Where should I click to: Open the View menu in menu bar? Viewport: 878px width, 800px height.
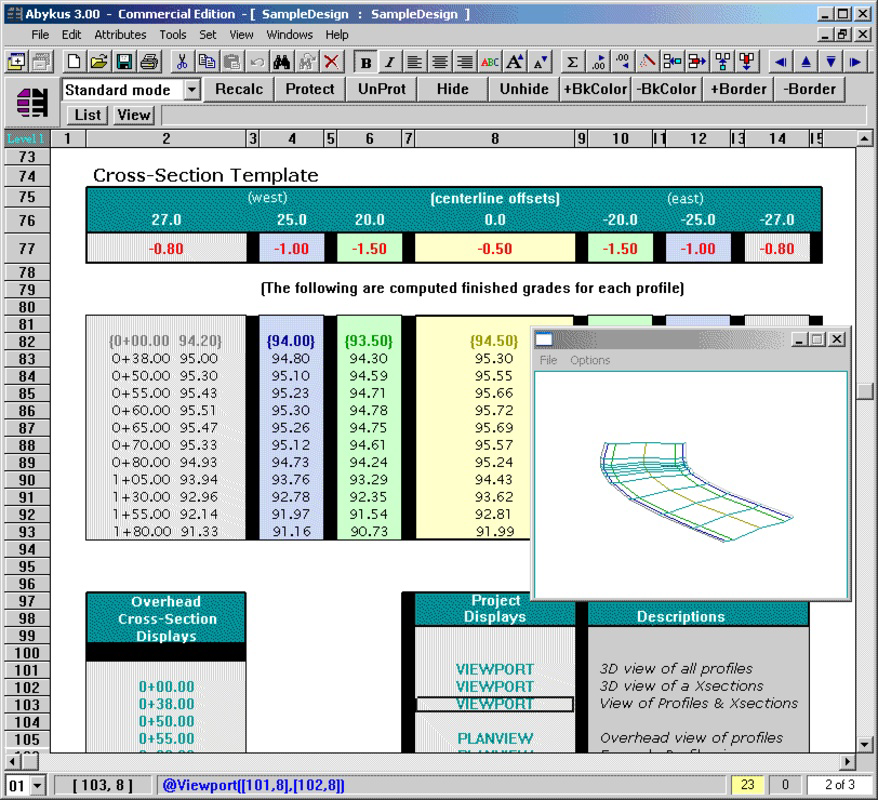(x=241, y=35)
